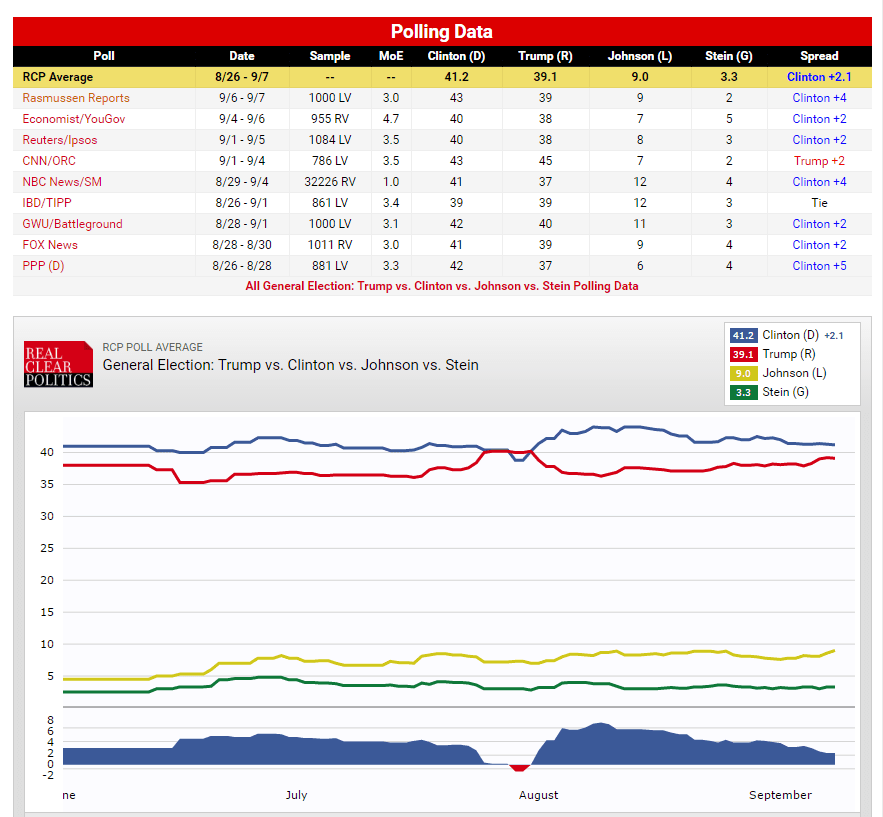Click the All General Election polling data link

point(441,286)
